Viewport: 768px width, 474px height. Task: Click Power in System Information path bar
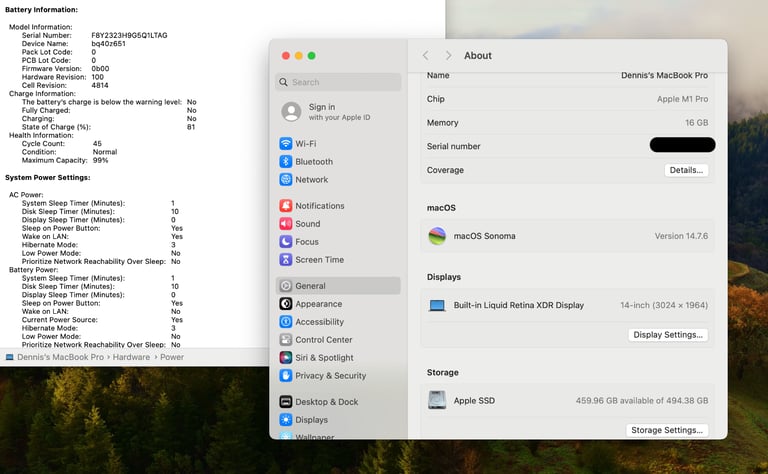(x=172, y=357)
